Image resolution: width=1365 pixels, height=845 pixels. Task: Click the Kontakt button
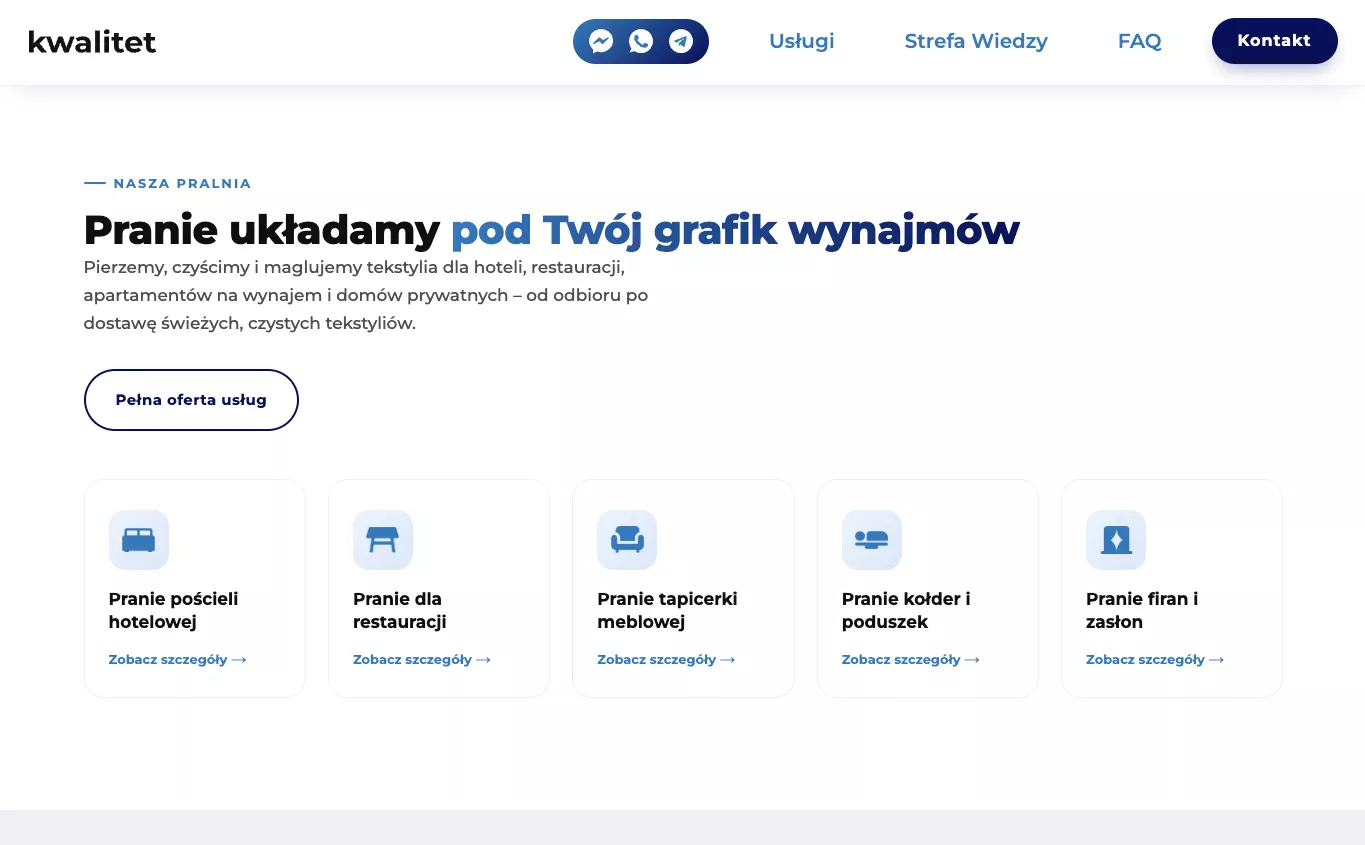[1274, 41]
